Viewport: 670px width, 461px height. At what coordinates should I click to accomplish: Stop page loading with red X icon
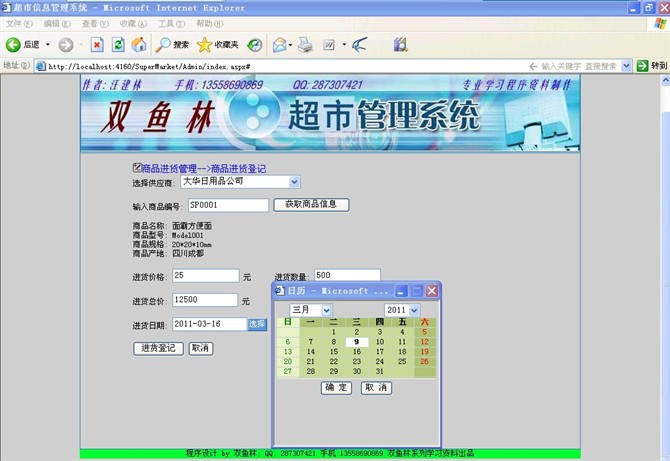point(97,44)
